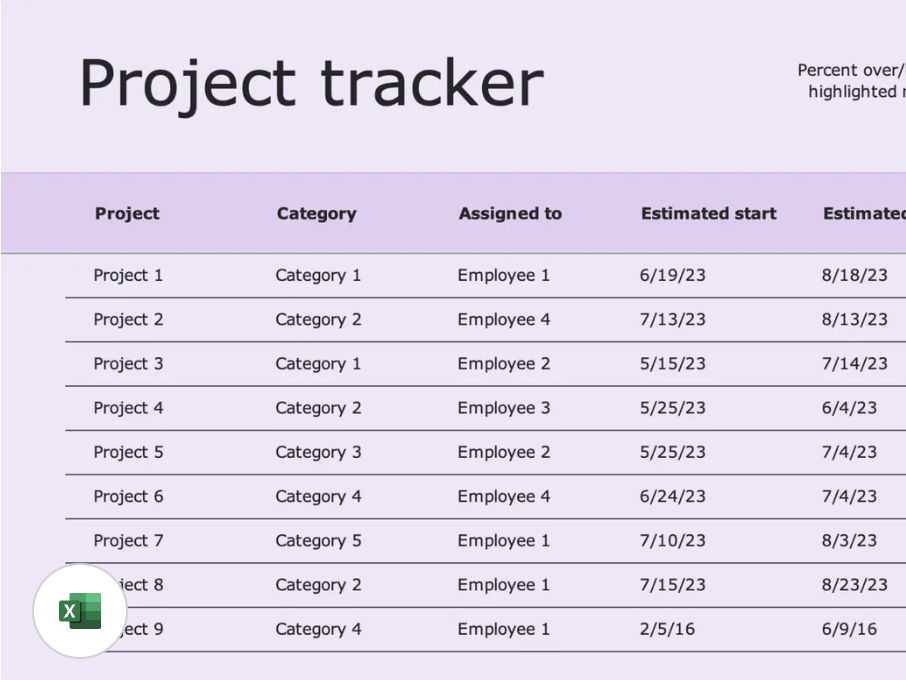
Task: Select the 6/24/23 start date cell
Action: pos(672,496)
